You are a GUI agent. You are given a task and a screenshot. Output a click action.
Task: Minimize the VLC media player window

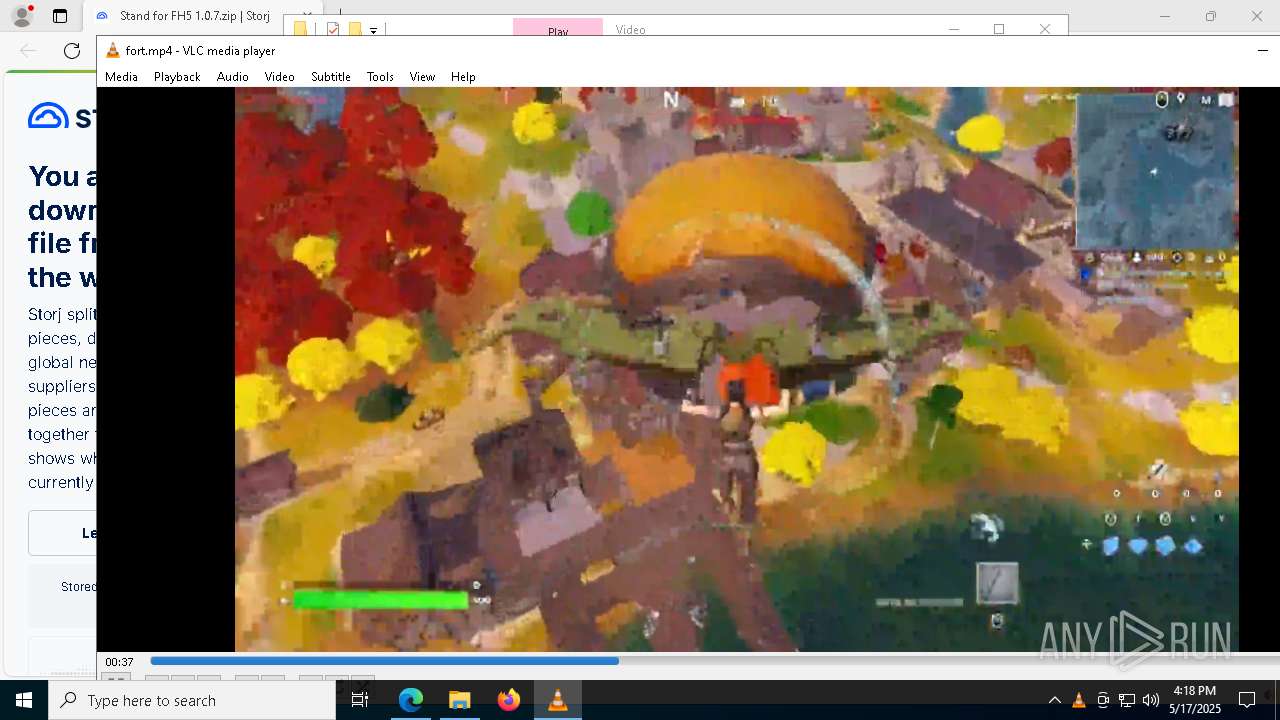coord(1262,51)
